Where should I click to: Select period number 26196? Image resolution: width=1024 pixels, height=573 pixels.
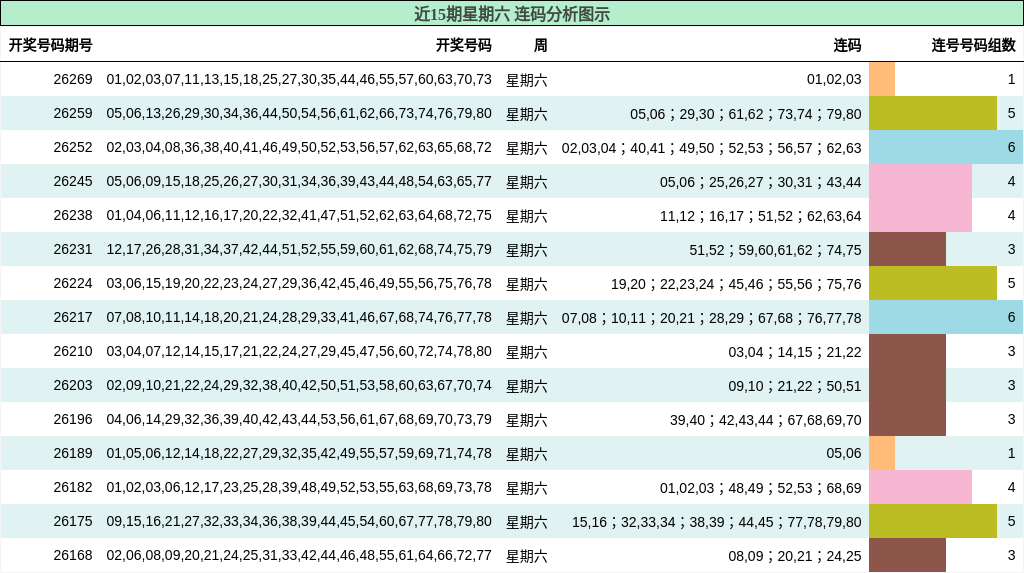73,419
